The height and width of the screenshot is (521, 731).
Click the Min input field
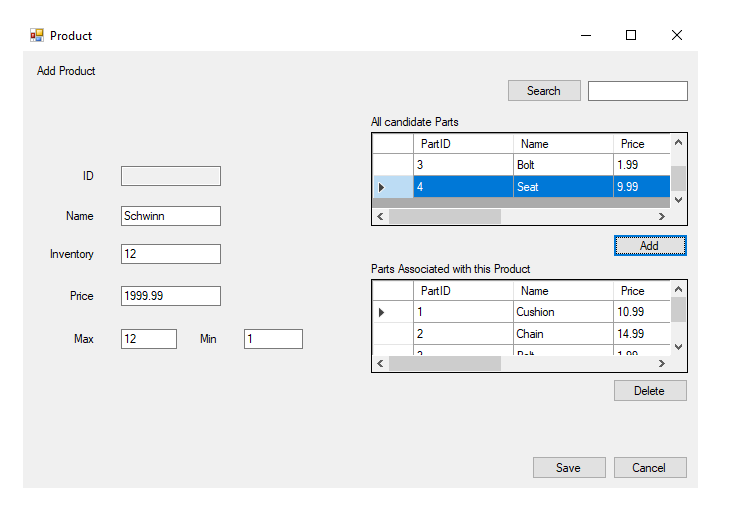[x=273, y=339]
